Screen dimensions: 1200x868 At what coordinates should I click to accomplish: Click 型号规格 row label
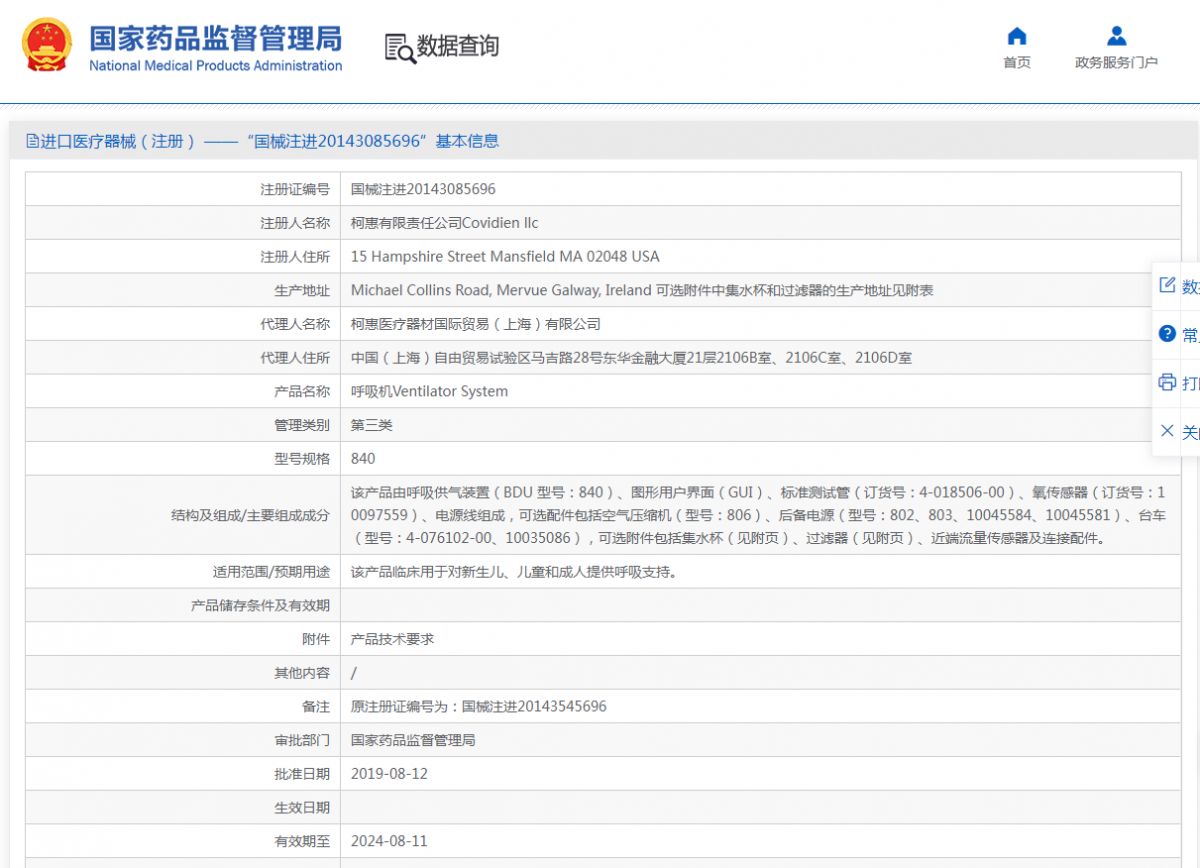pyautogui.click(x=302, y=459)
